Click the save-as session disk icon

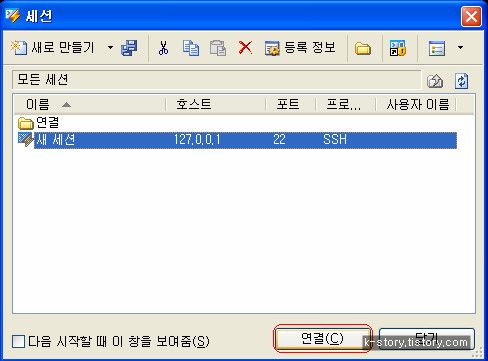coord(129,48)
